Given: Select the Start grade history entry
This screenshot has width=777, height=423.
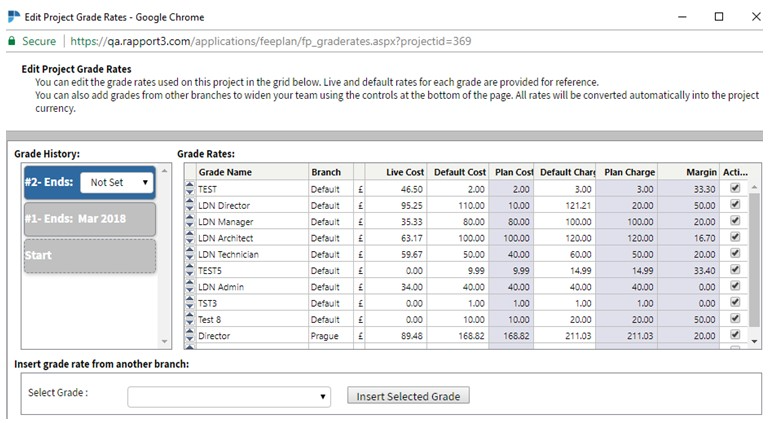Looking at the screenshot, I should point(90,256).
